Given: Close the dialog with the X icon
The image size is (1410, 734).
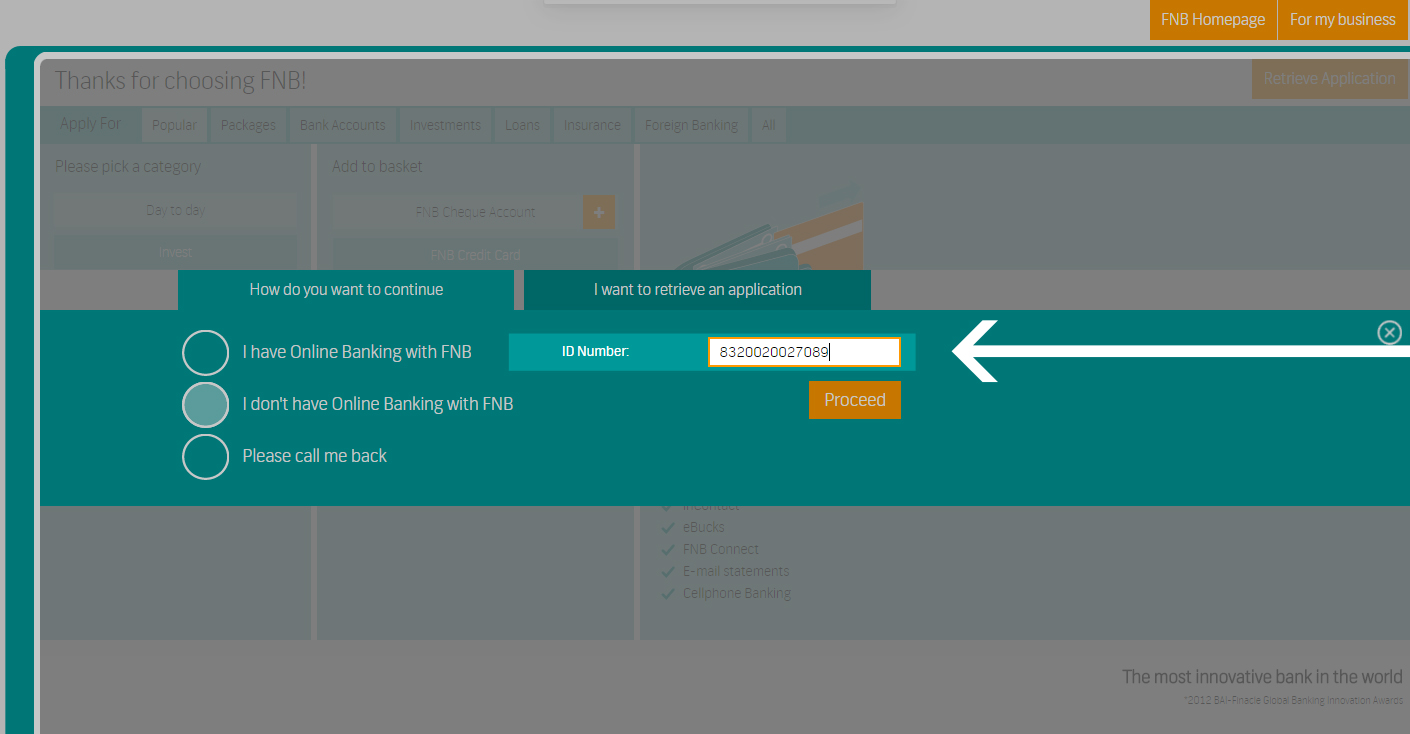Looking at the screenshot, I should 1389,333.
